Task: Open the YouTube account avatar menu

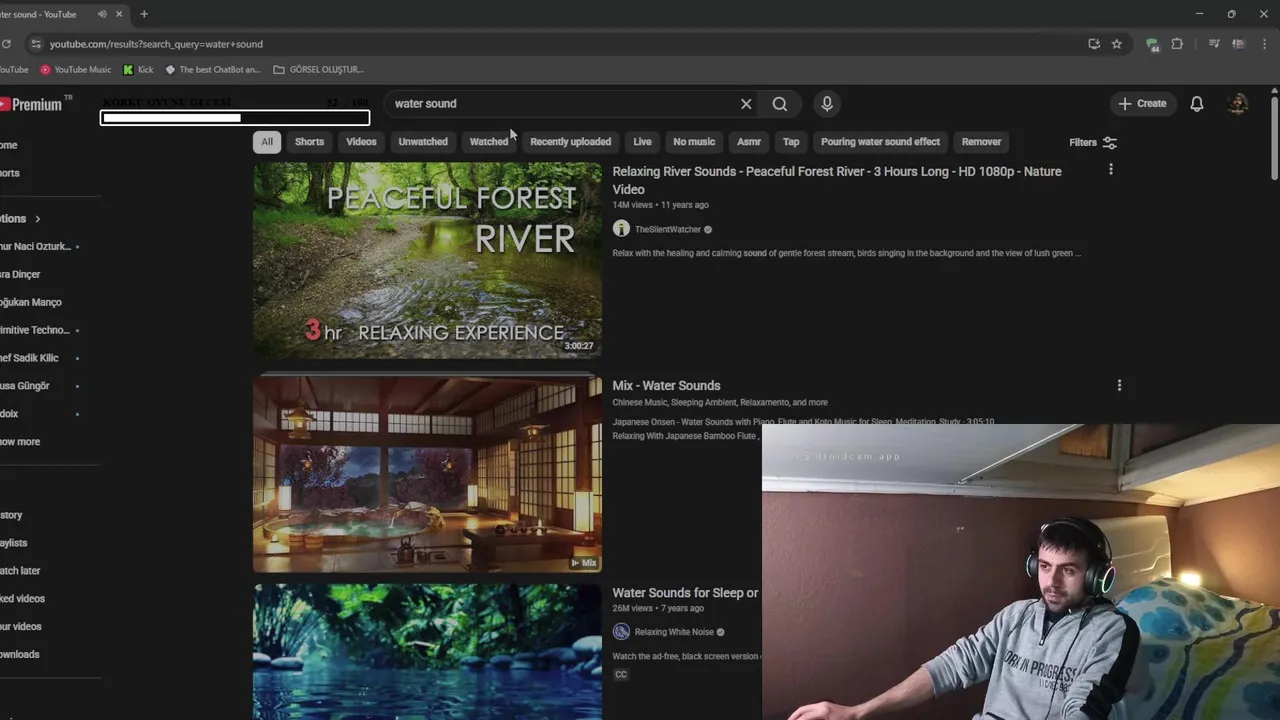Action: (1238, 104)
